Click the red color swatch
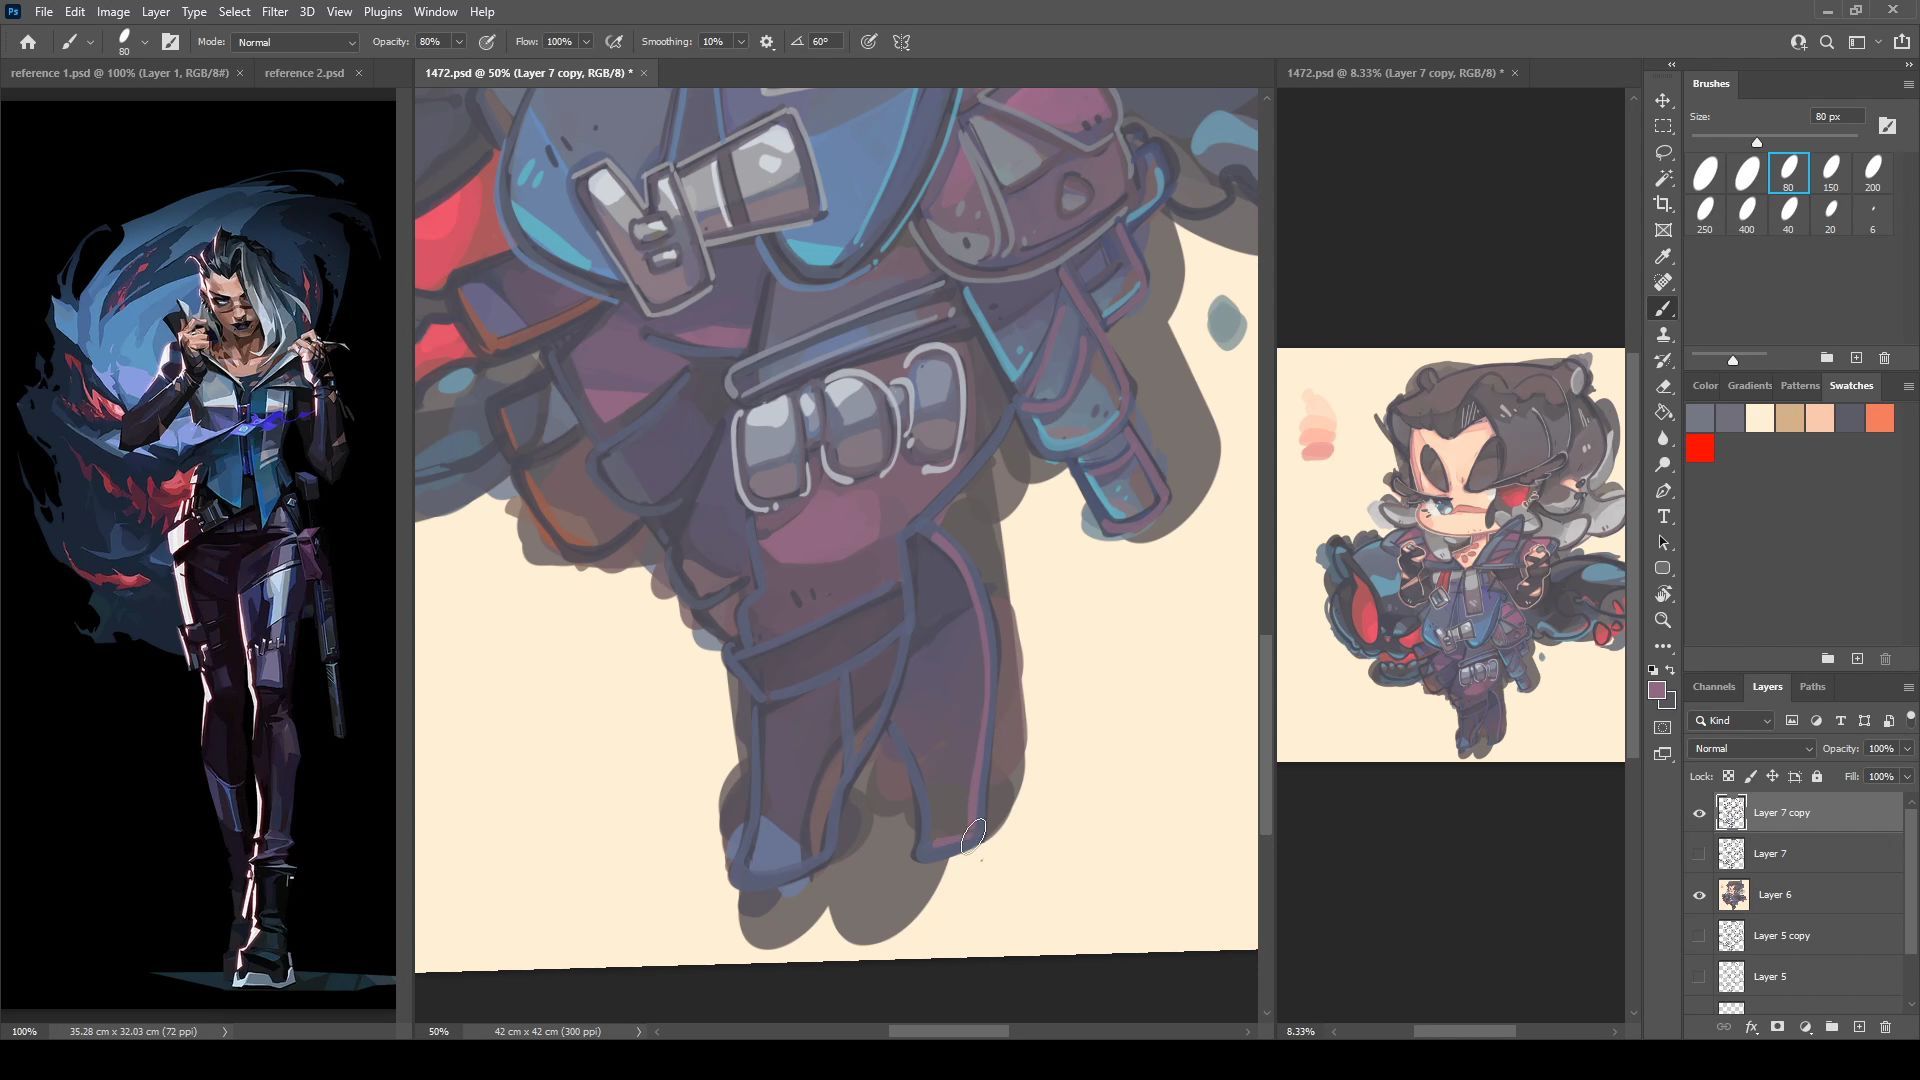The width and height of the screenshot is (1920, 1080). tap(1700, 448)
